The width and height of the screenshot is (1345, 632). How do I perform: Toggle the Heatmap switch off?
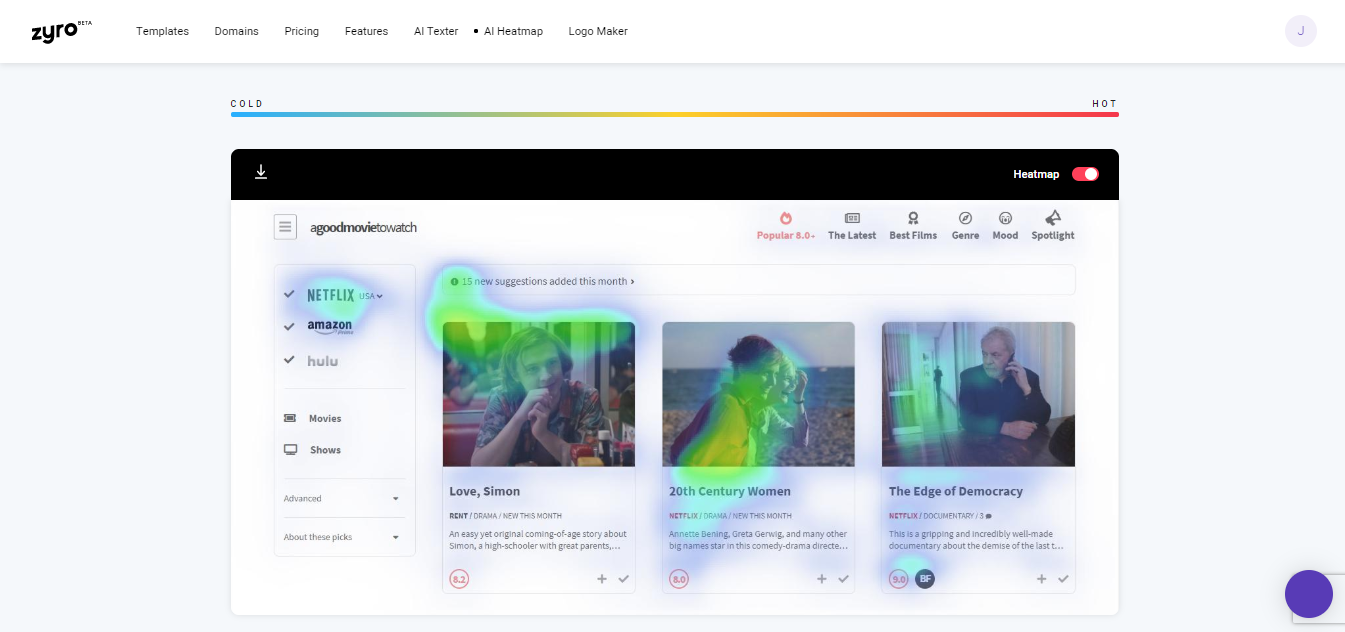[x=1085, y=174]
